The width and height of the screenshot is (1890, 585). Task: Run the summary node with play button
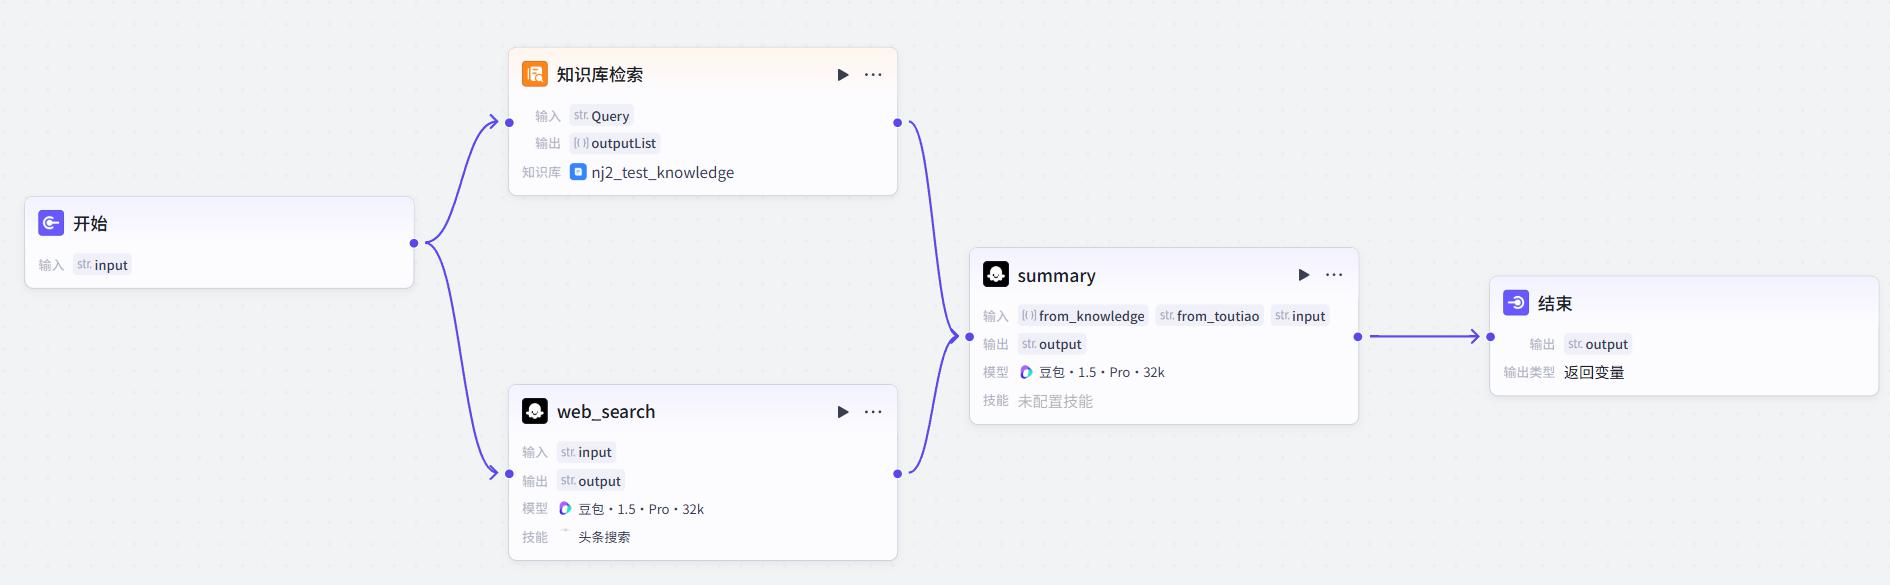point(1304,275)
